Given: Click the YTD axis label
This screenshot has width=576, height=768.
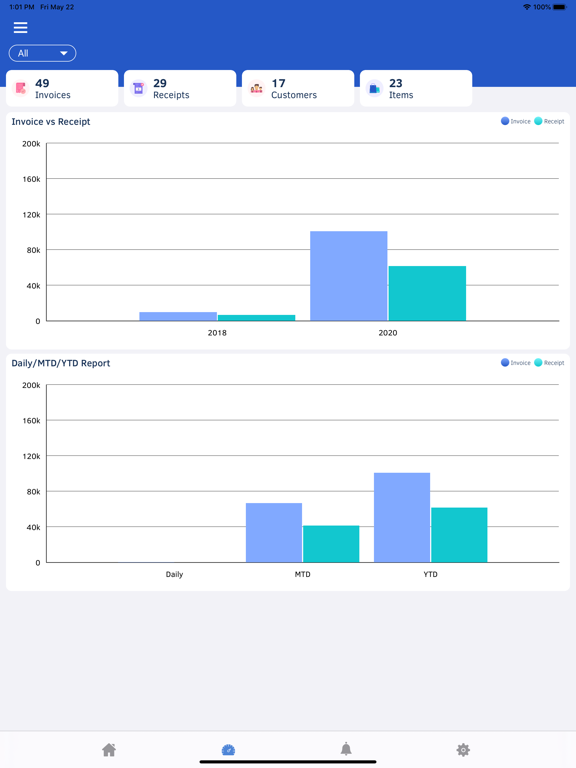Looking at the screenshot, I should (x=431, y=575).
